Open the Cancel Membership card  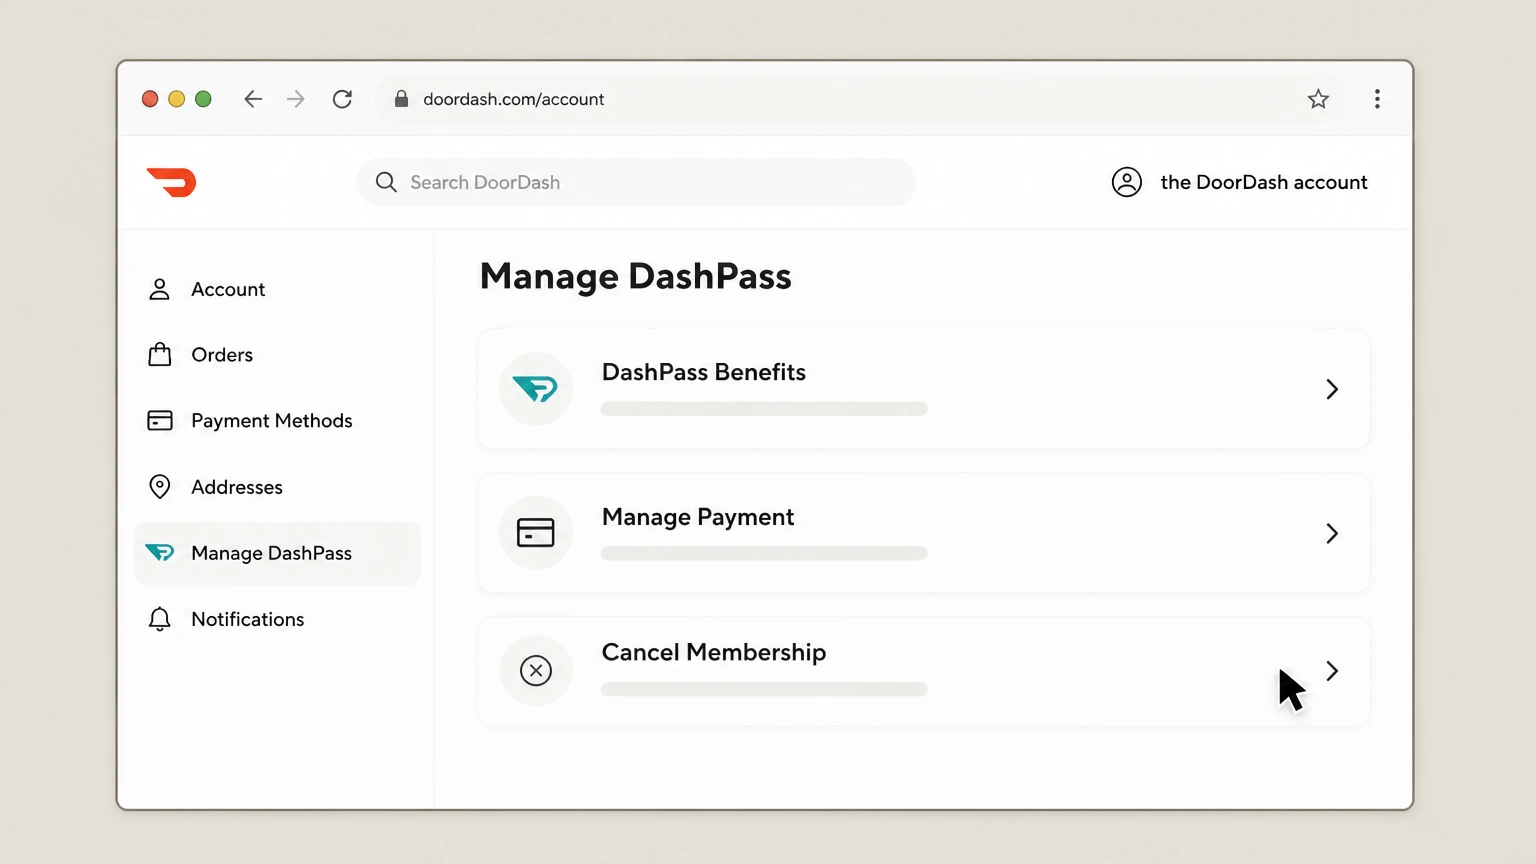tap(924, 670)
